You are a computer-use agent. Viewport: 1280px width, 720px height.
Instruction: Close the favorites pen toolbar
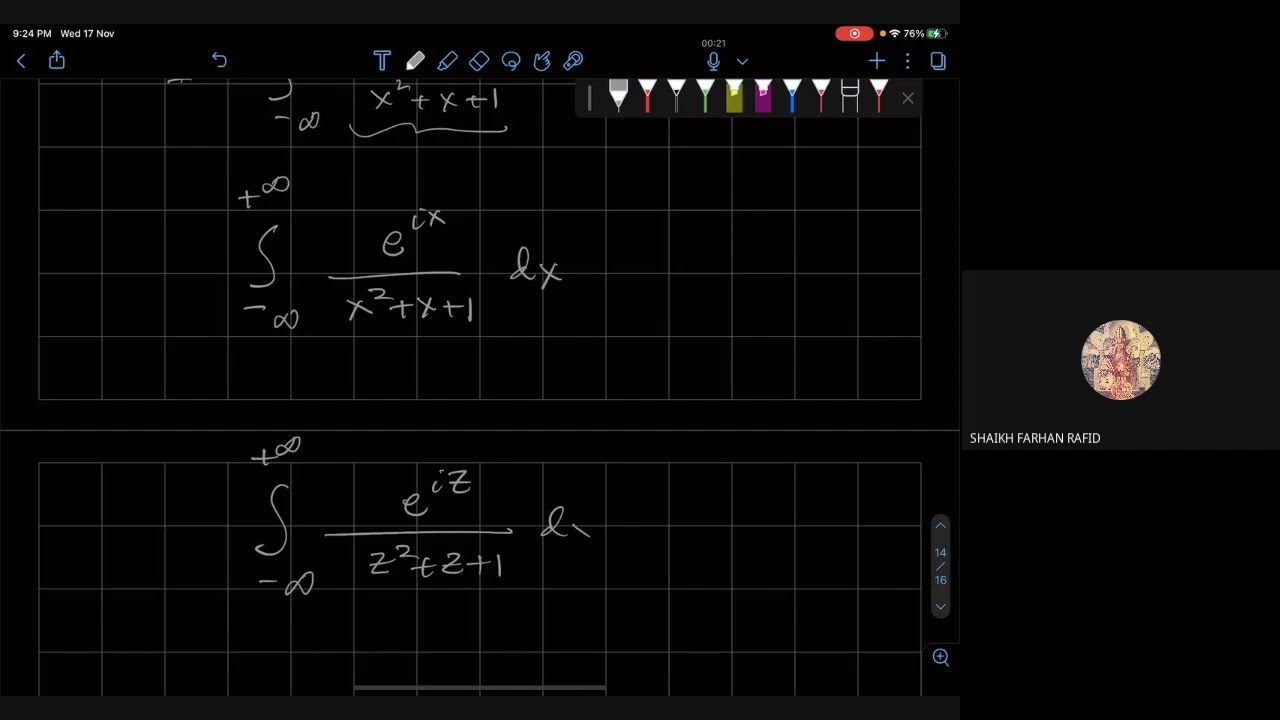coord(907,98)
